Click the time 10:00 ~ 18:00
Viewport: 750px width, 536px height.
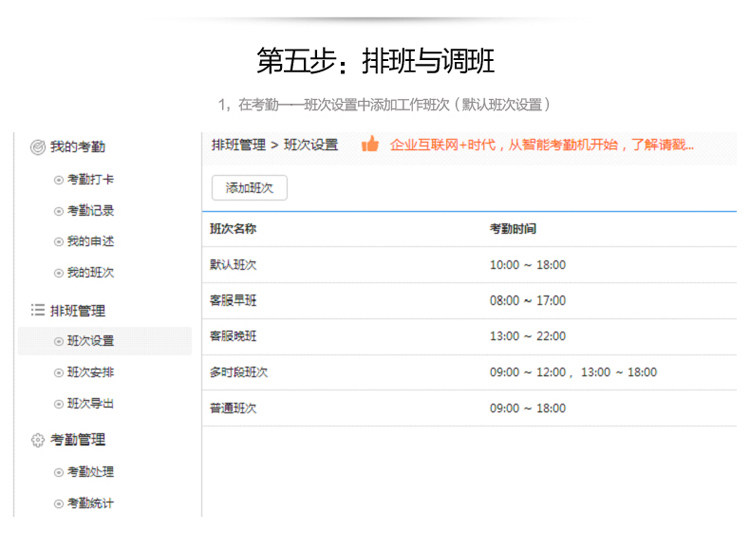528,265
